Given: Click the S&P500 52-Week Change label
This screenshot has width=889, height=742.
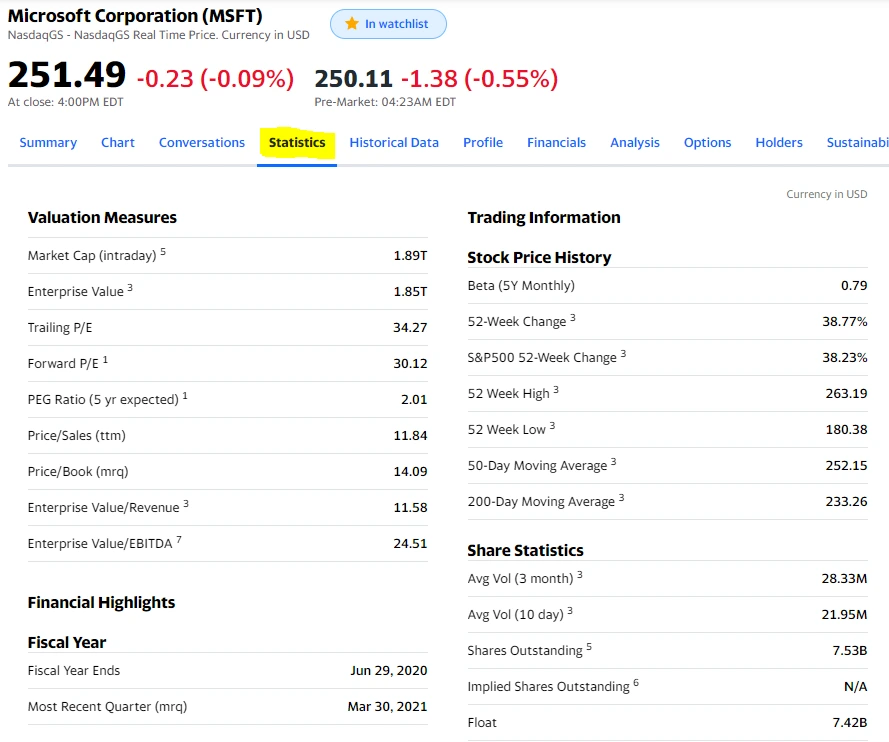Looking at the screenshot, I should [541, 358].
